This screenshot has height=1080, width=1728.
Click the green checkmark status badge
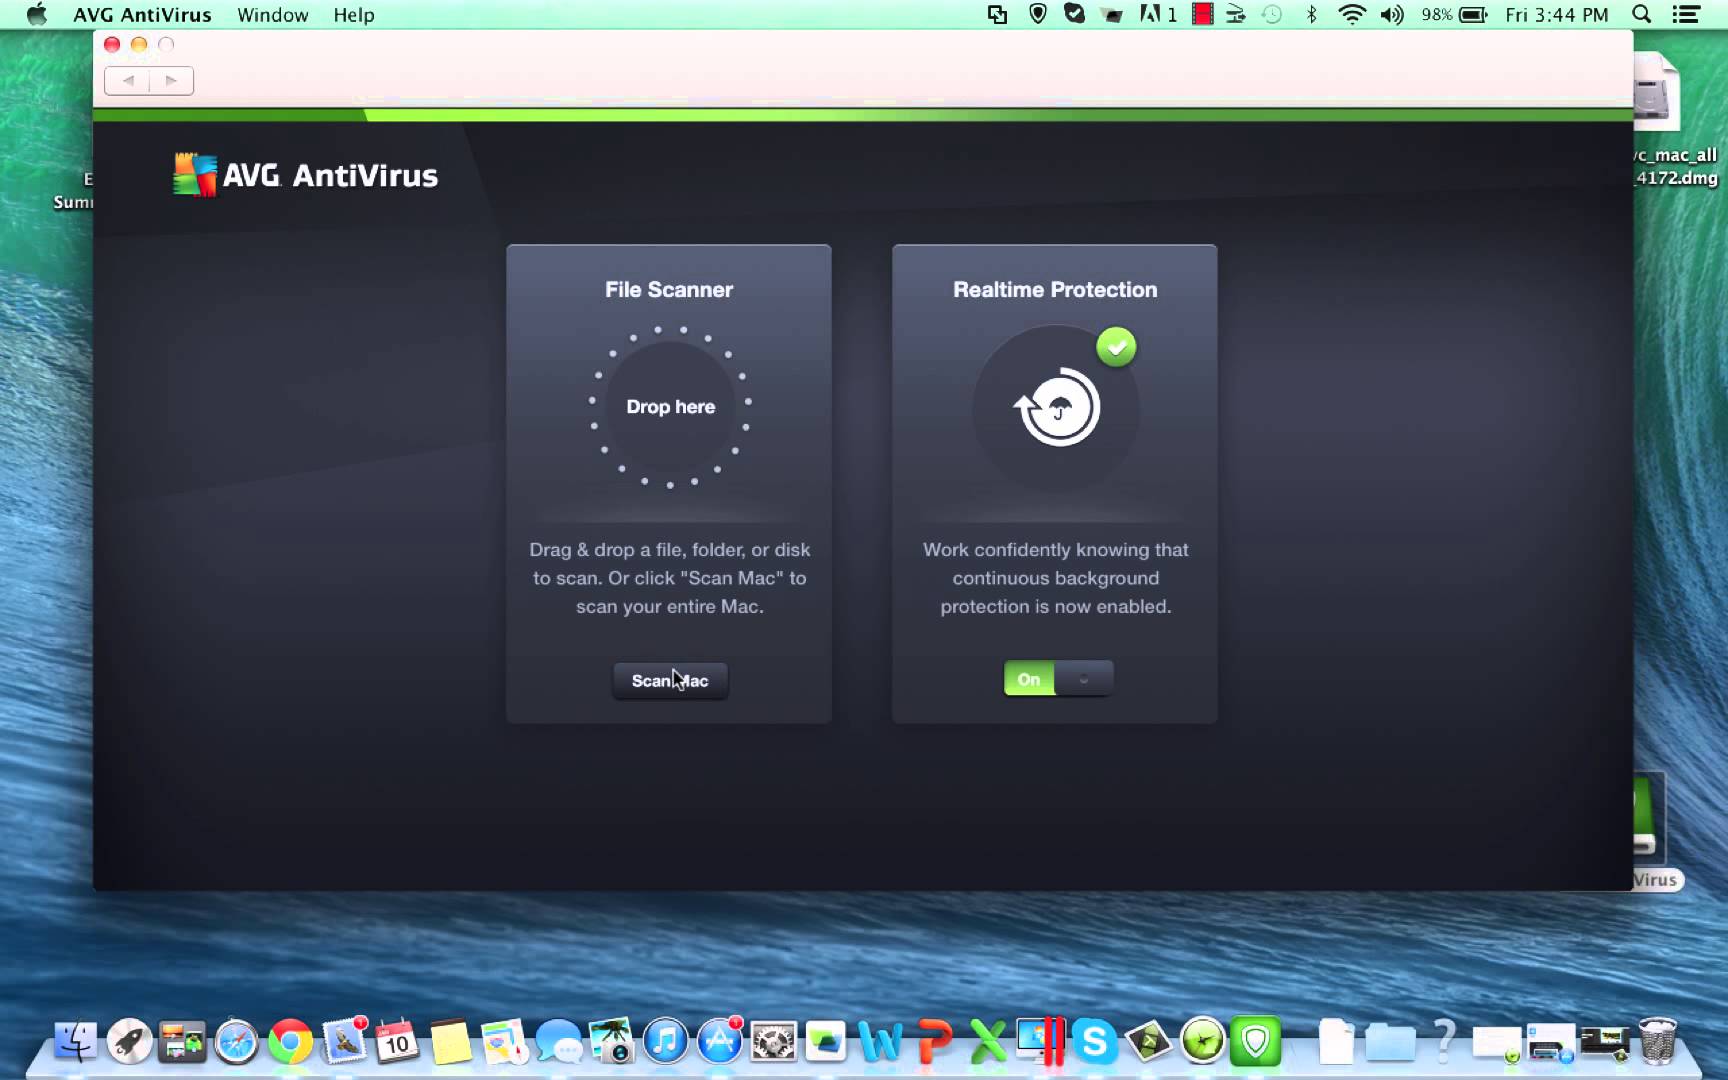[x=1116, y=347]
